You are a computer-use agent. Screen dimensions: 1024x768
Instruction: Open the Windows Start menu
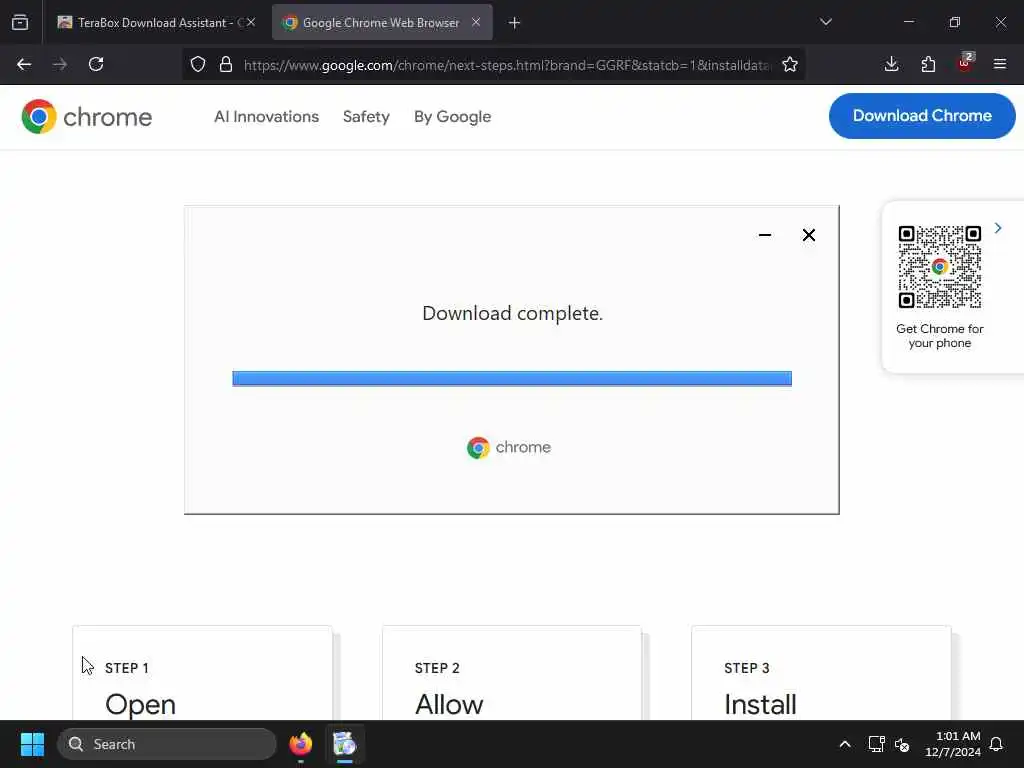tap(32, 744)
